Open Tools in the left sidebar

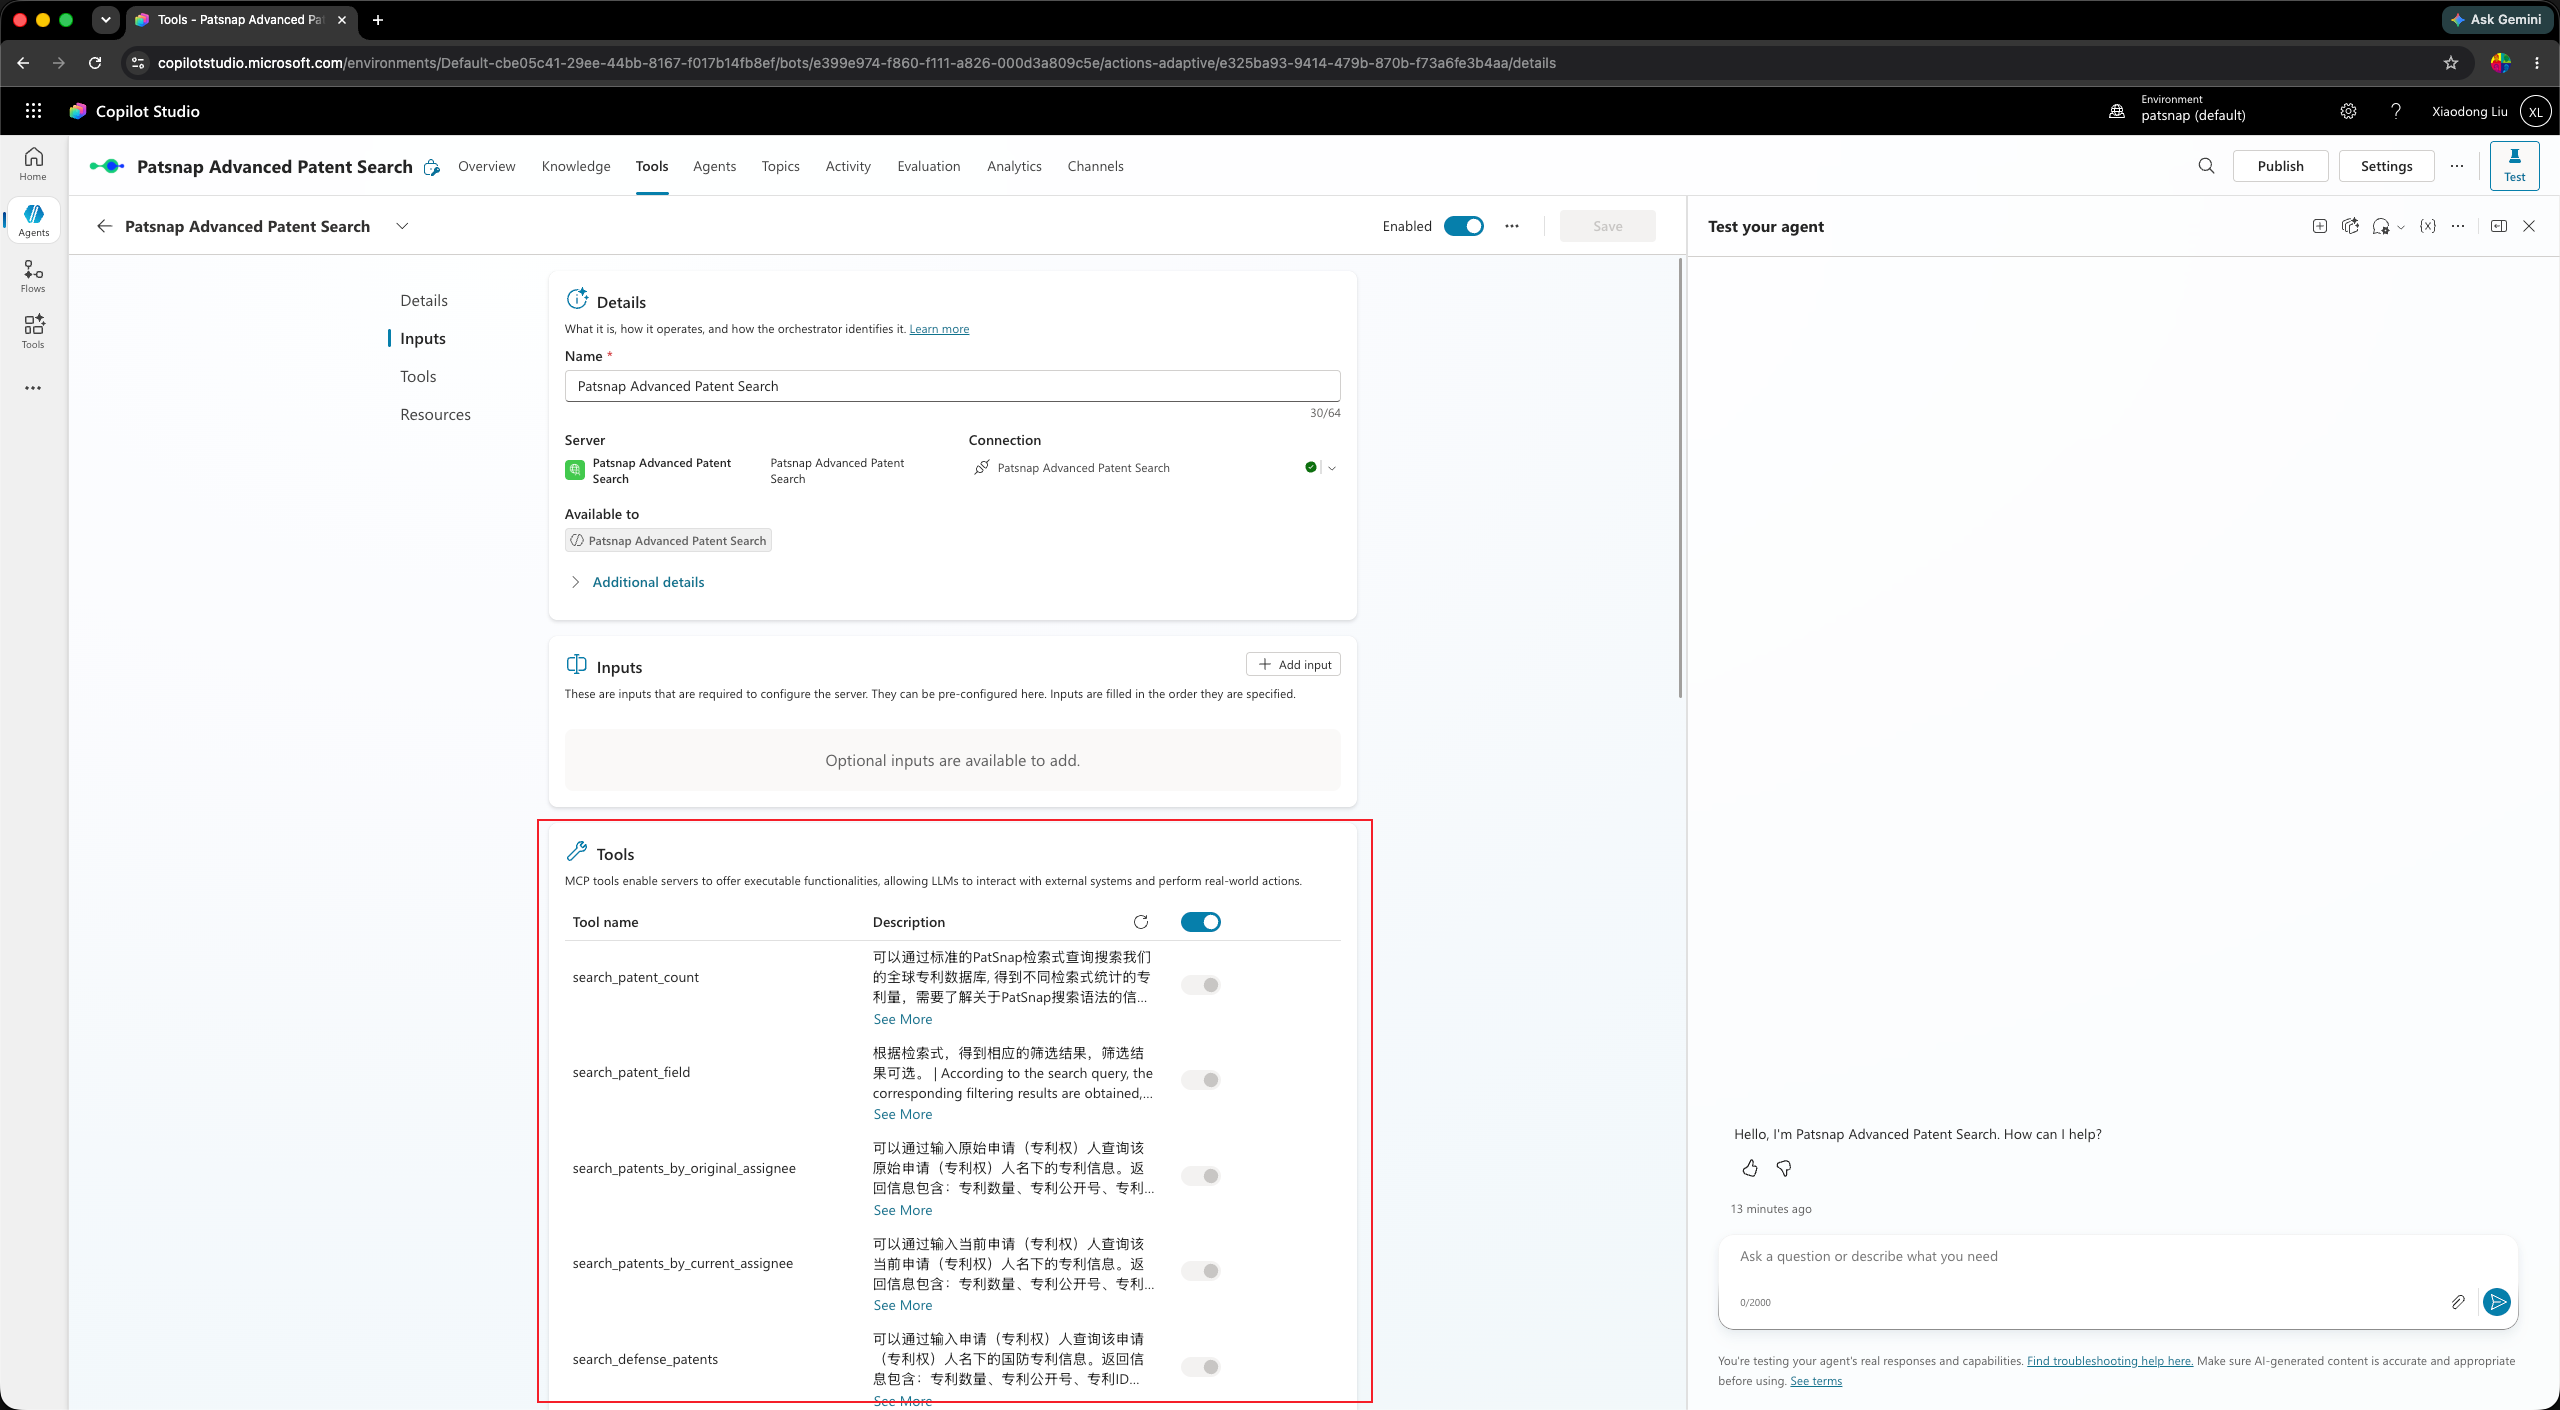coord(33,332)
